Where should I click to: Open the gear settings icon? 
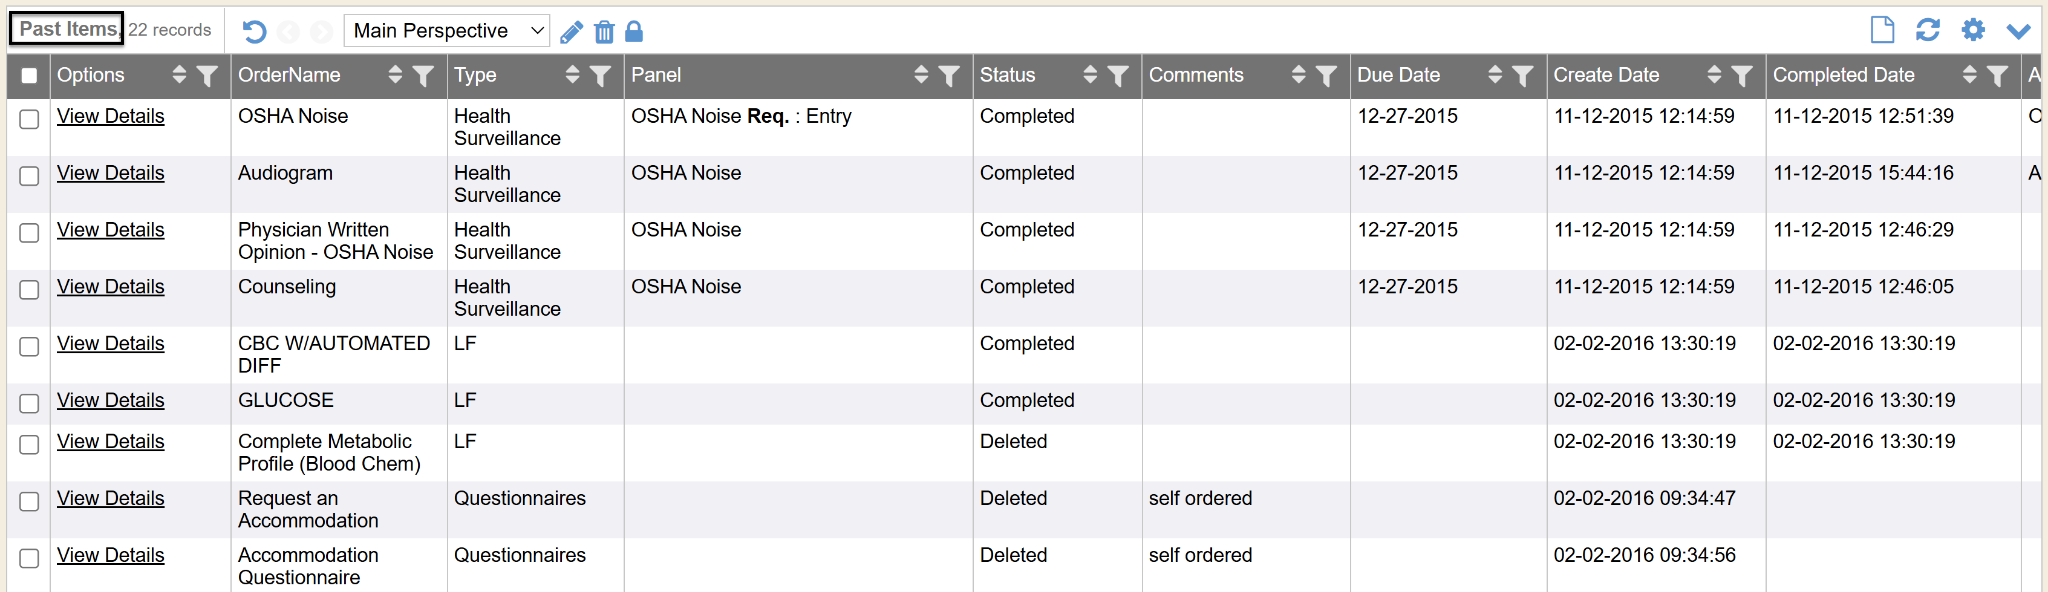pos(1973,30)
